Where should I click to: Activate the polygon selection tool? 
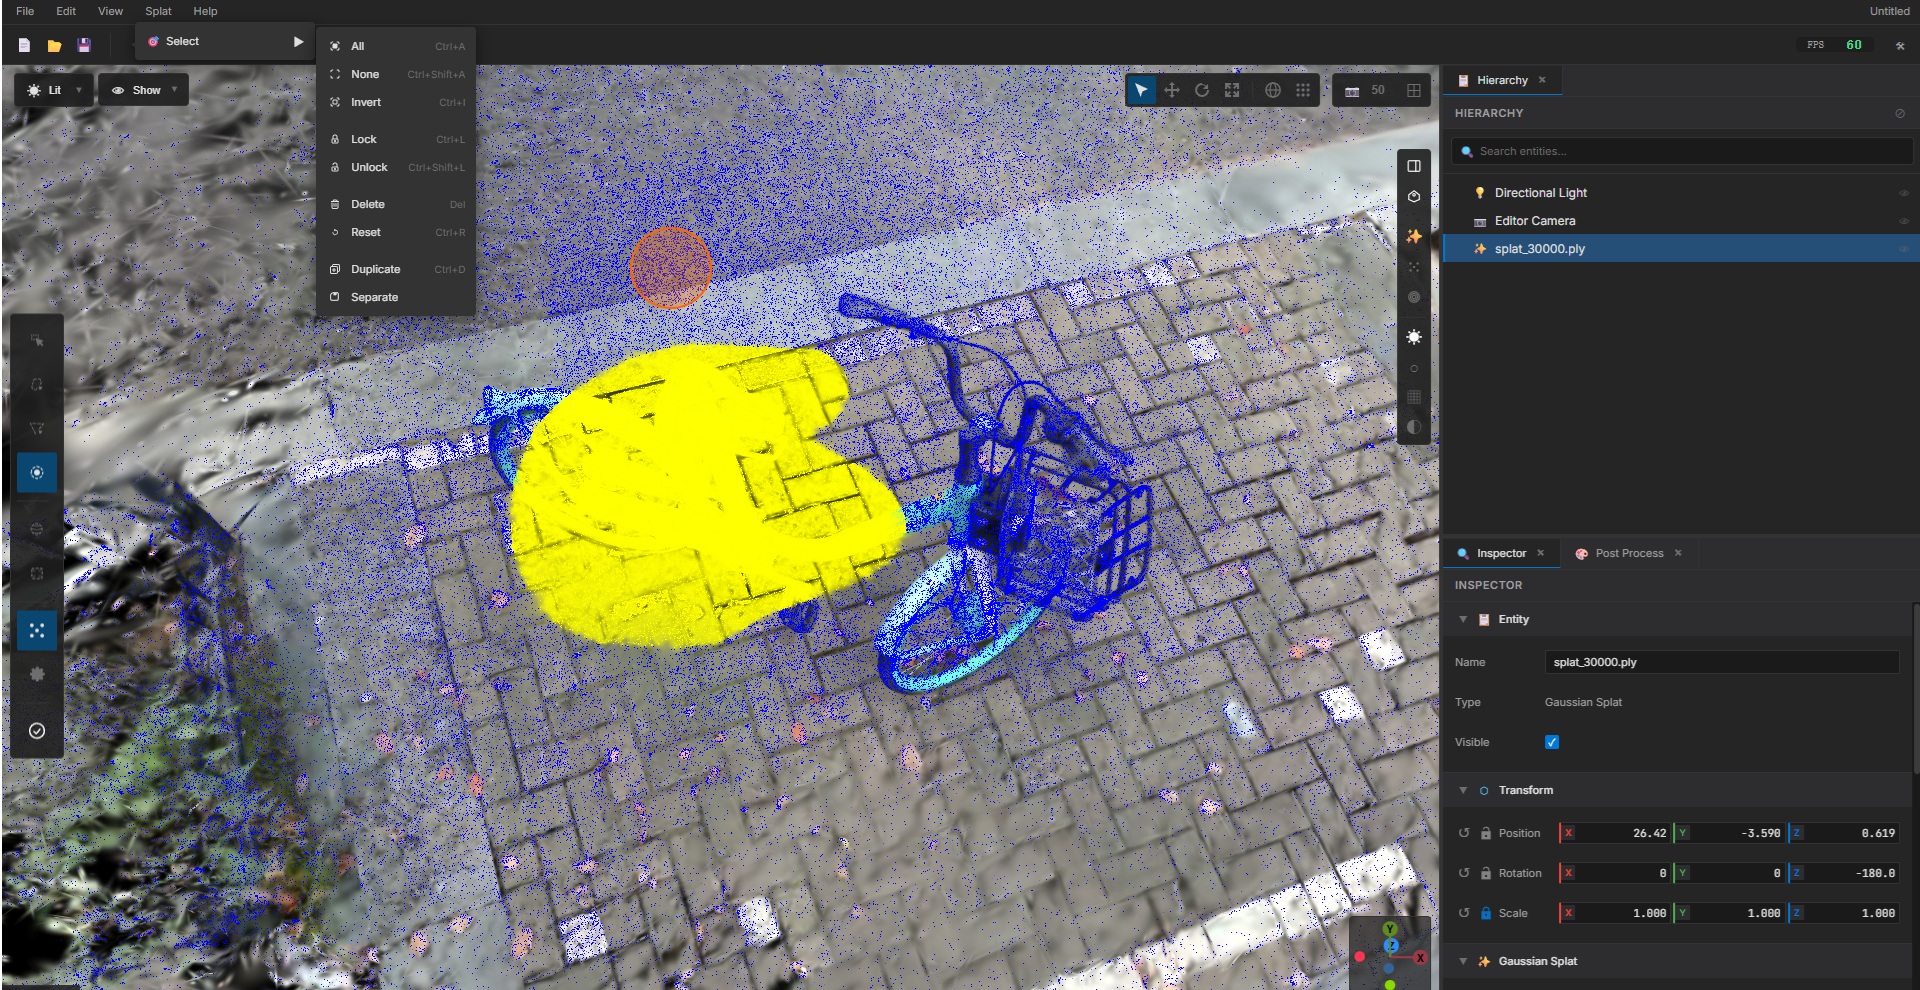point(37,429)
